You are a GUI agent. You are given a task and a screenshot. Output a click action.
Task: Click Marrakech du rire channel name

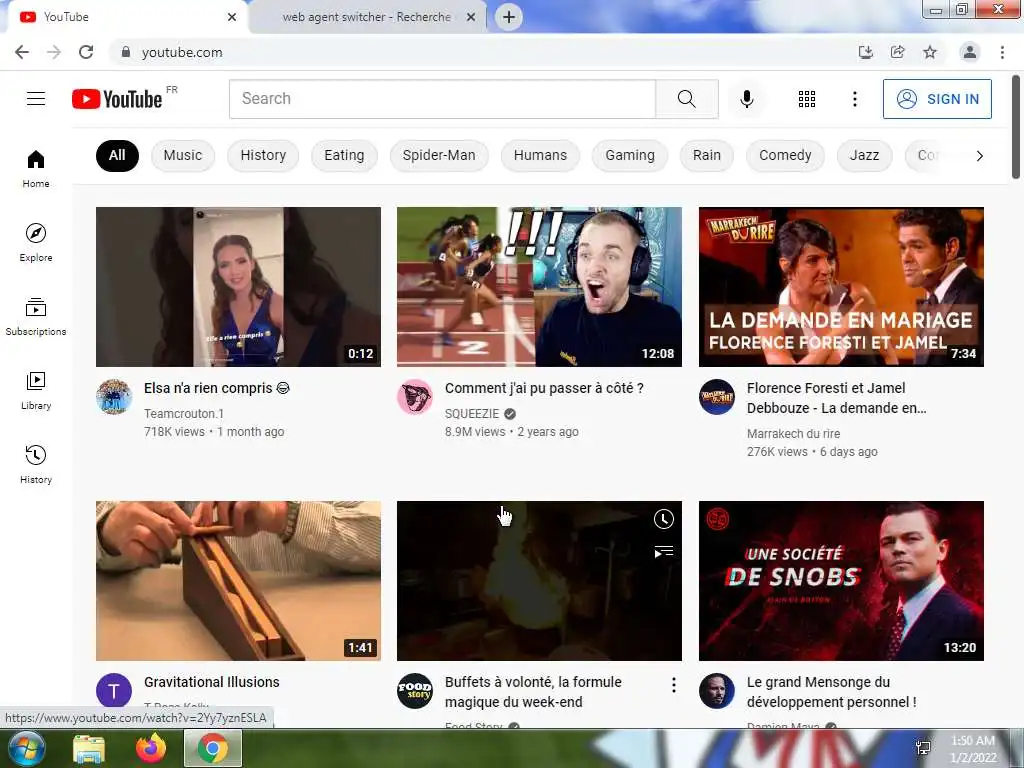[x=793, y=434]
